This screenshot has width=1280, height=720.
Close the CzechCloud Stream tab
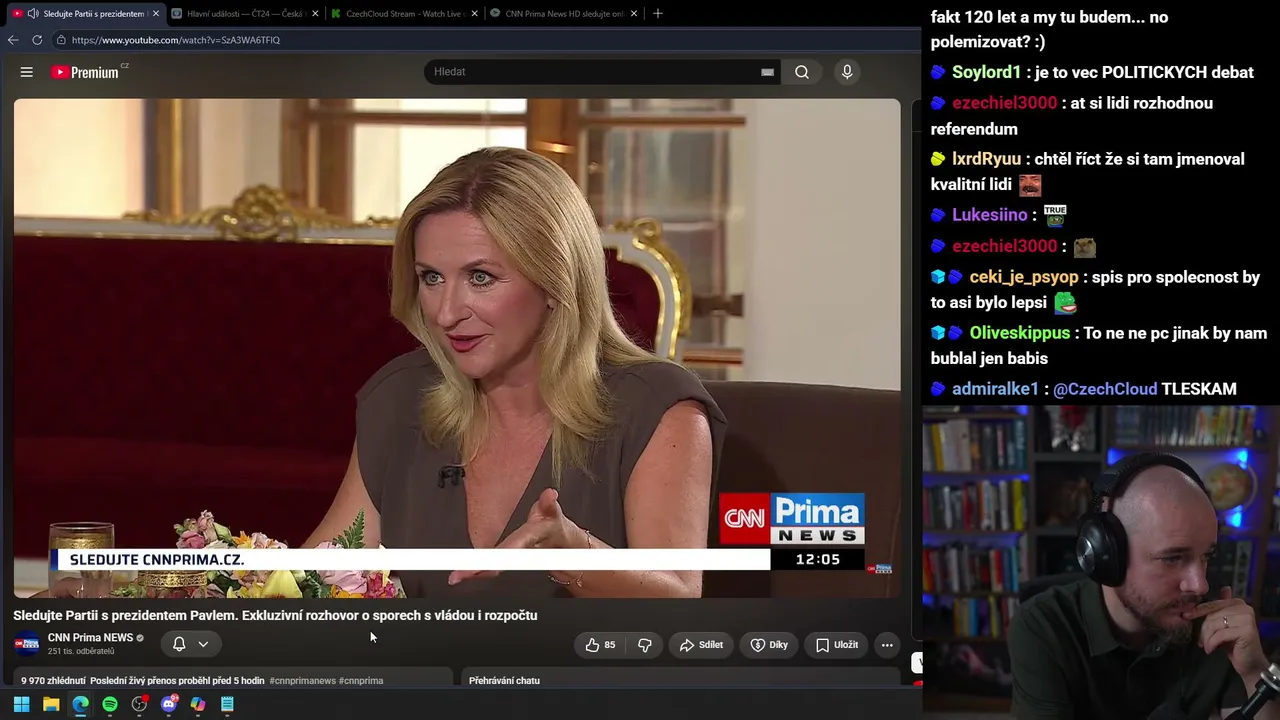click(474, 14)
